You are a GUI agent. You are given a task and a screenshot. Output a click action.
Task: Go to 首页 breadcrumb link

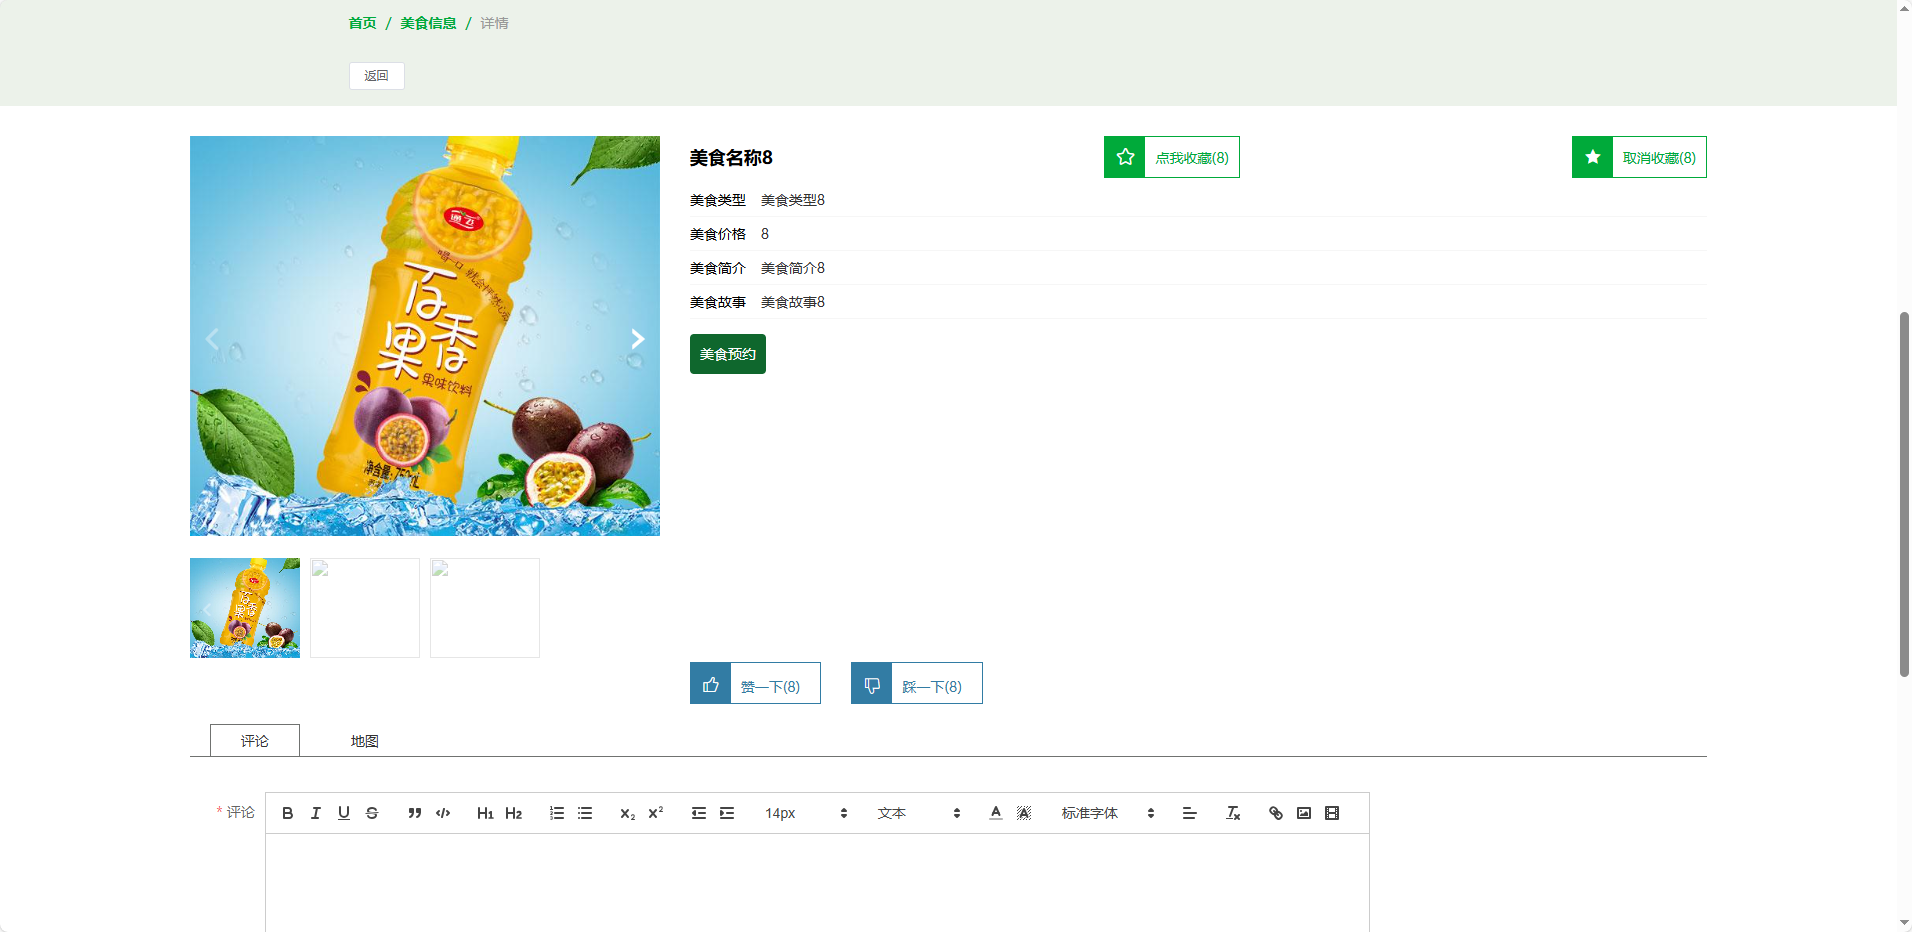click(x=362, y=23)
